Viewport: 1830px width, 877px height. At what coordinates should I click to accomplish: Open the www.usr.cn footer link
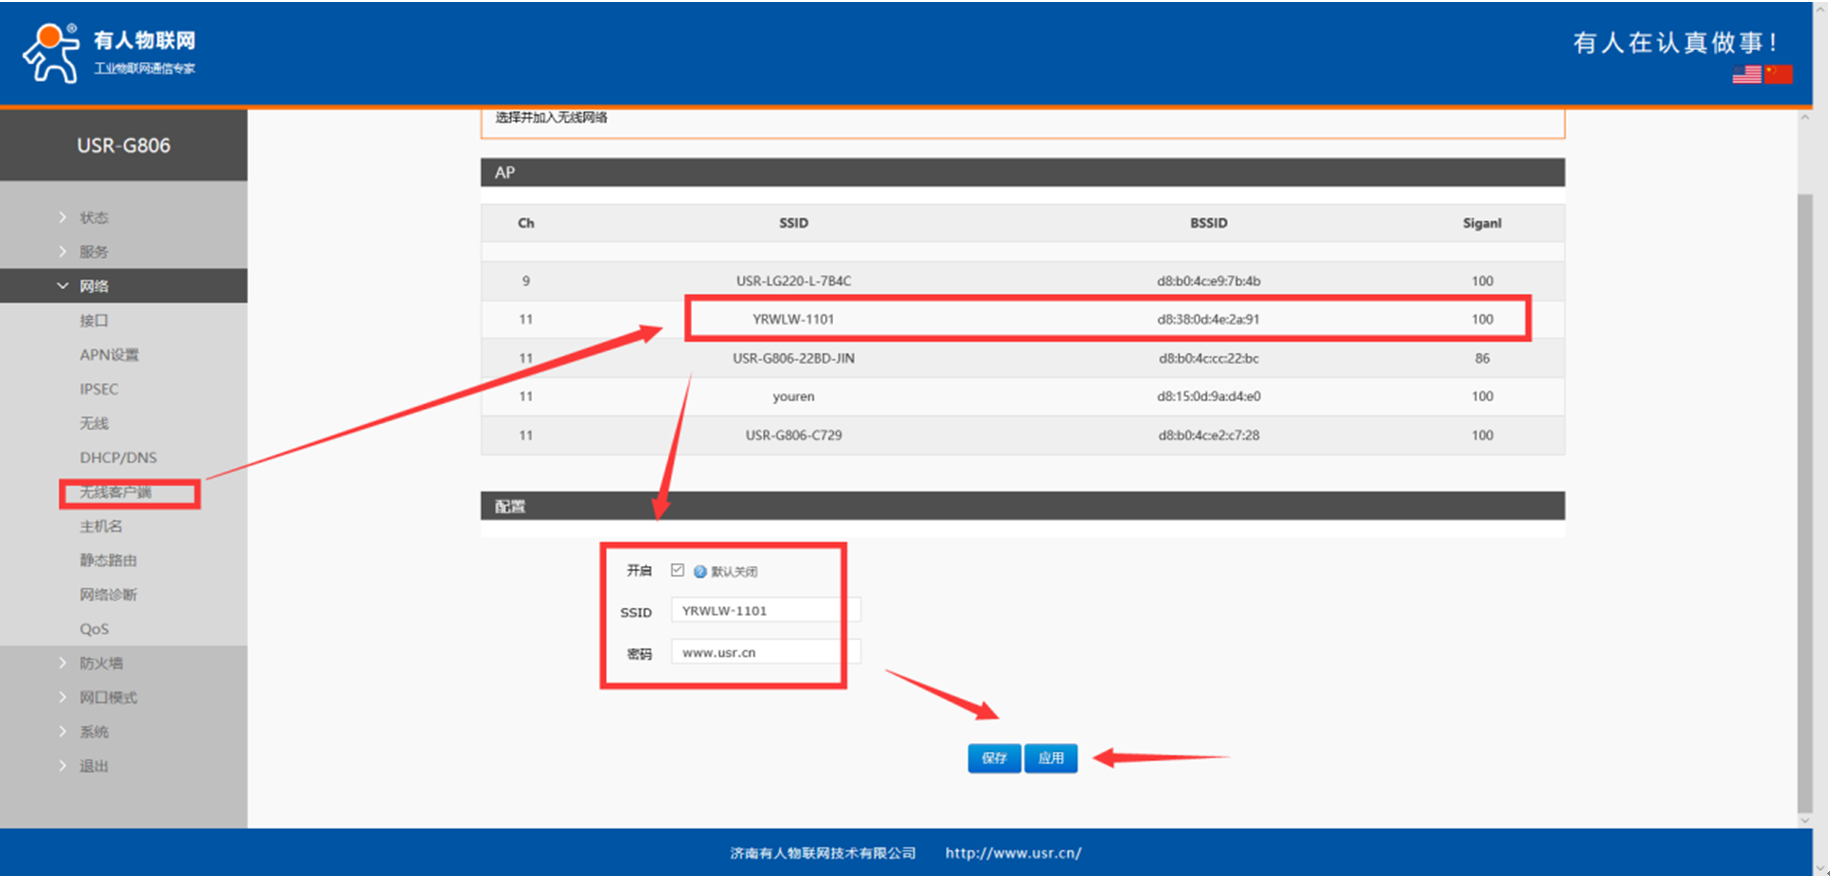[1013, 853]
